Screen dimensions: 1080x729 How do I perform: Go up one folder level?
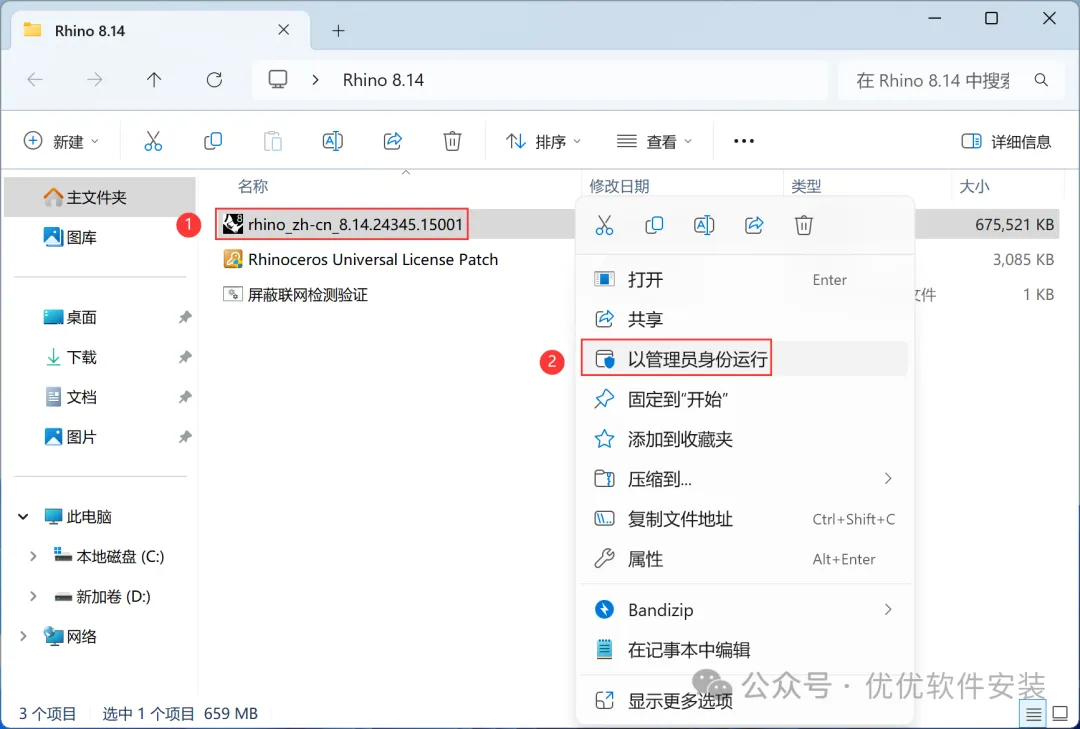pyautogui.click(x=154, y=80)
